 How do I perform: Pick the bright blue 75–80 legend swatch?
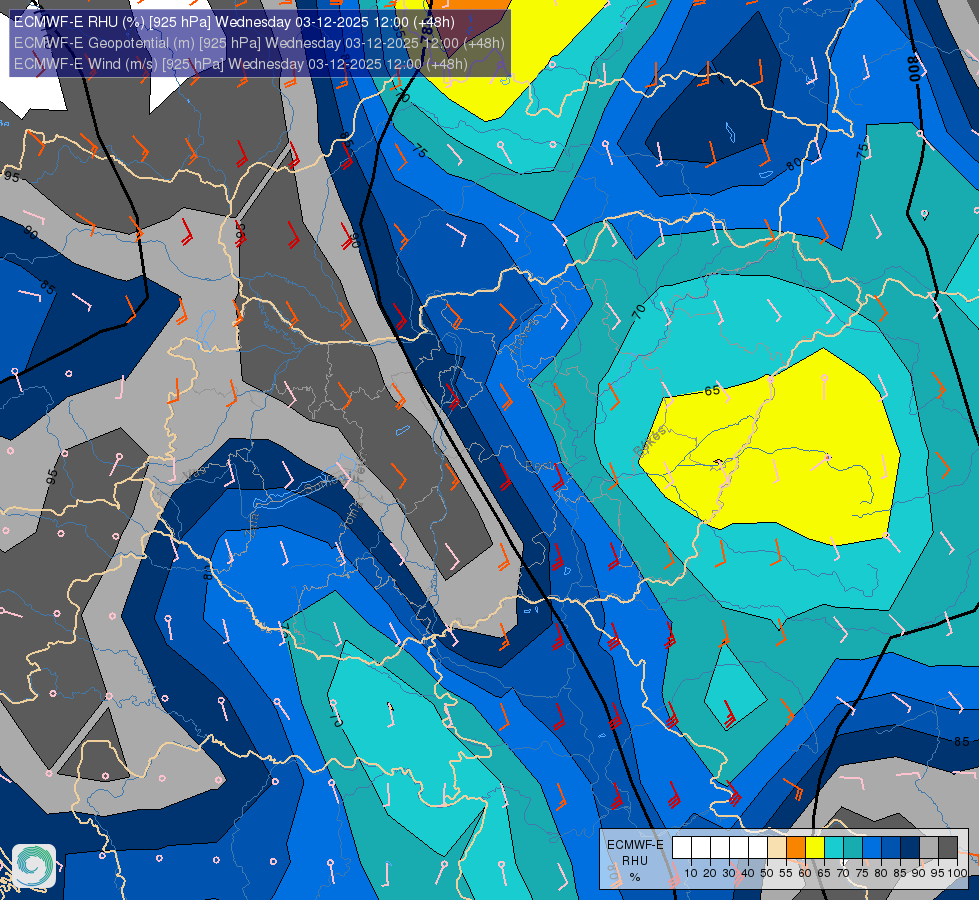click(872, 847)
